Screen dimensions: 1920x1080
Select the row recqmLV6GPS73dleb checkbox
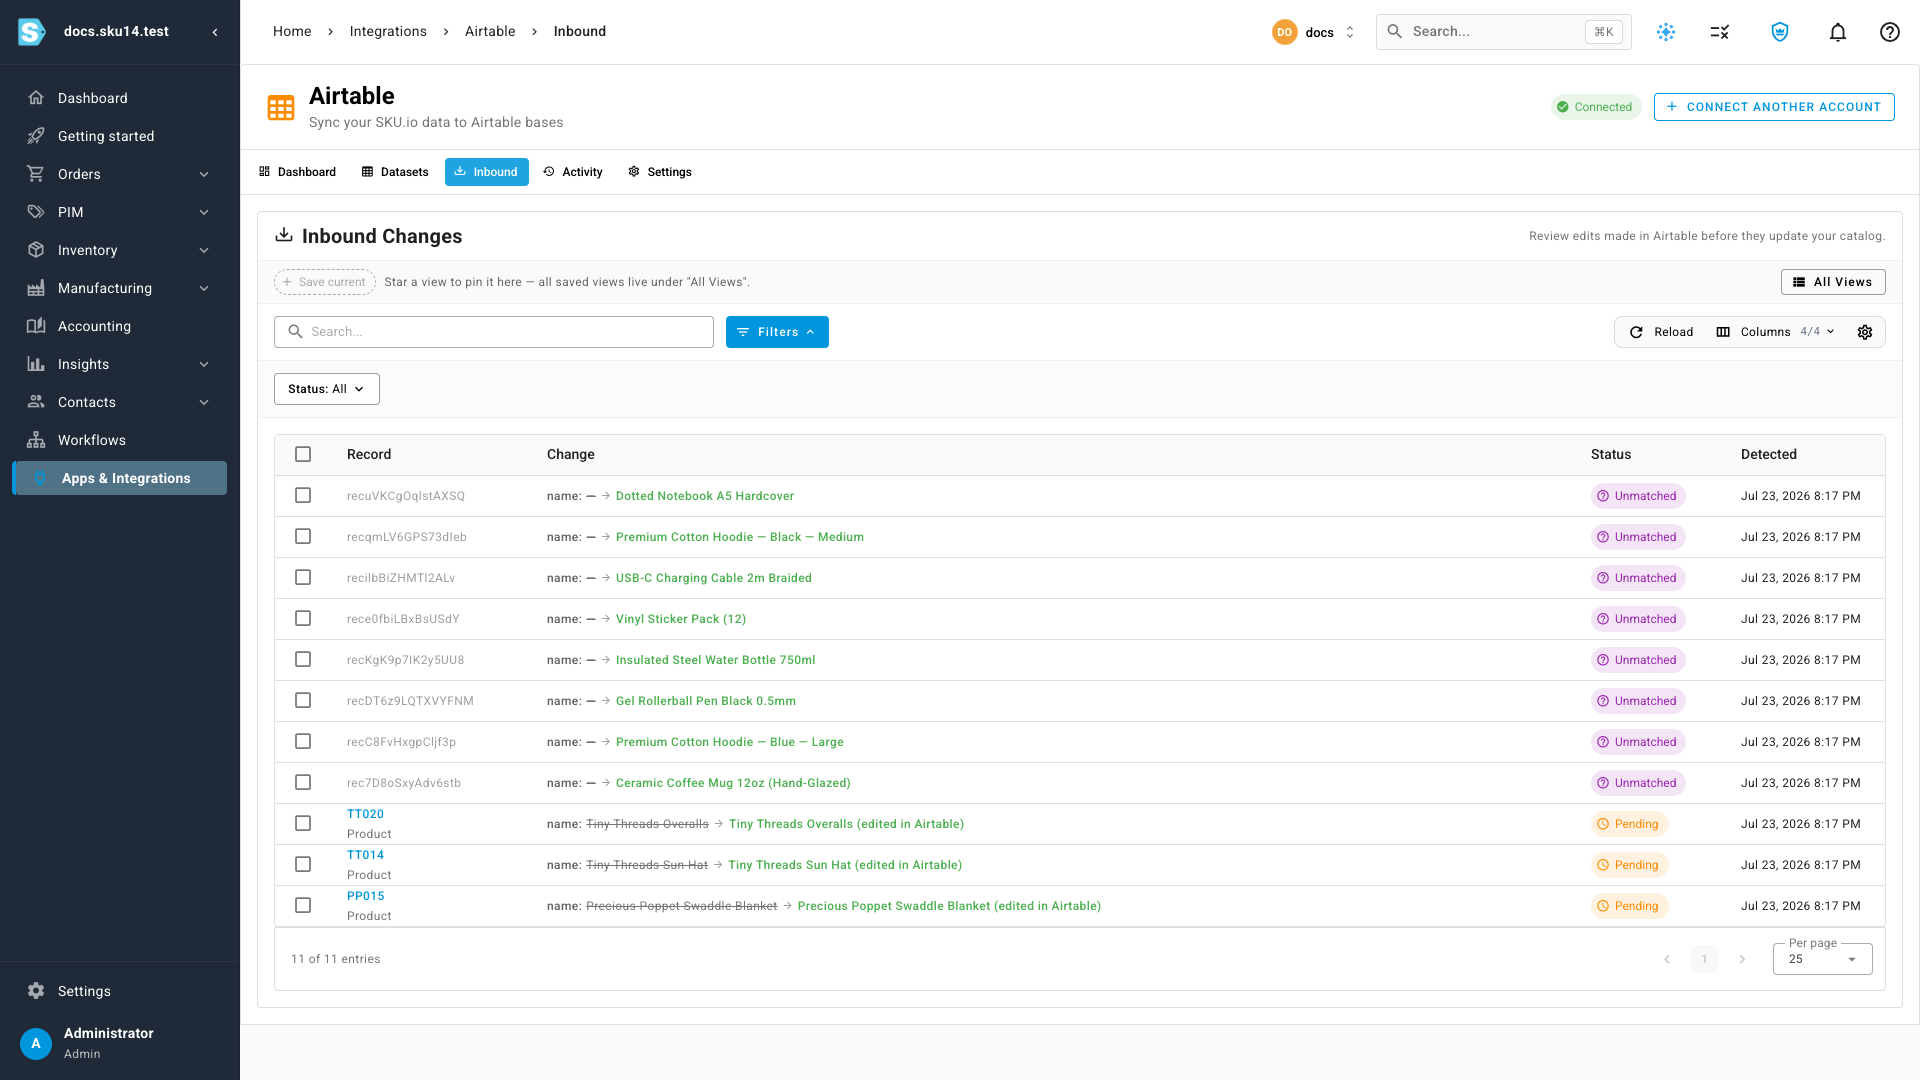[303, 536]
